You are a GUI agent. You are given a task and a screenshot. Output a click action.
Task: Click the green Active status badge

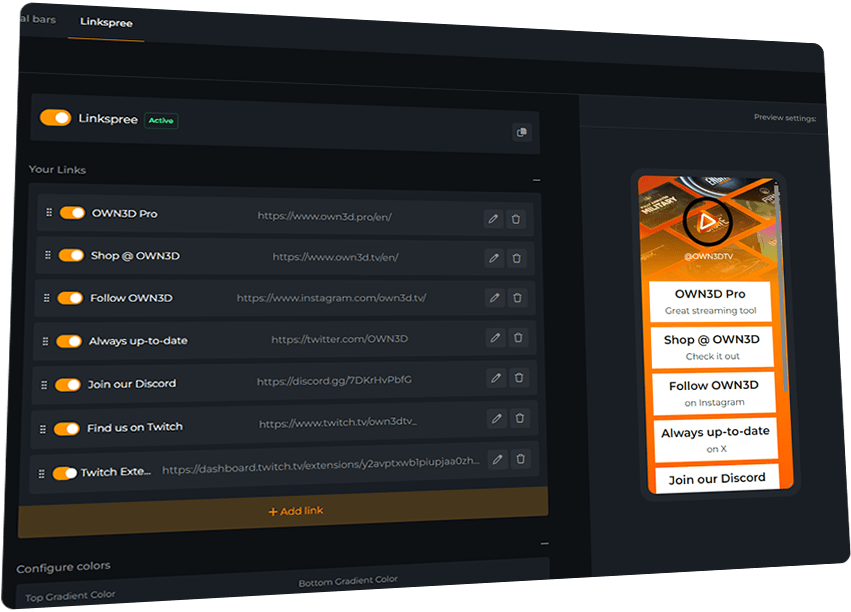161,120
